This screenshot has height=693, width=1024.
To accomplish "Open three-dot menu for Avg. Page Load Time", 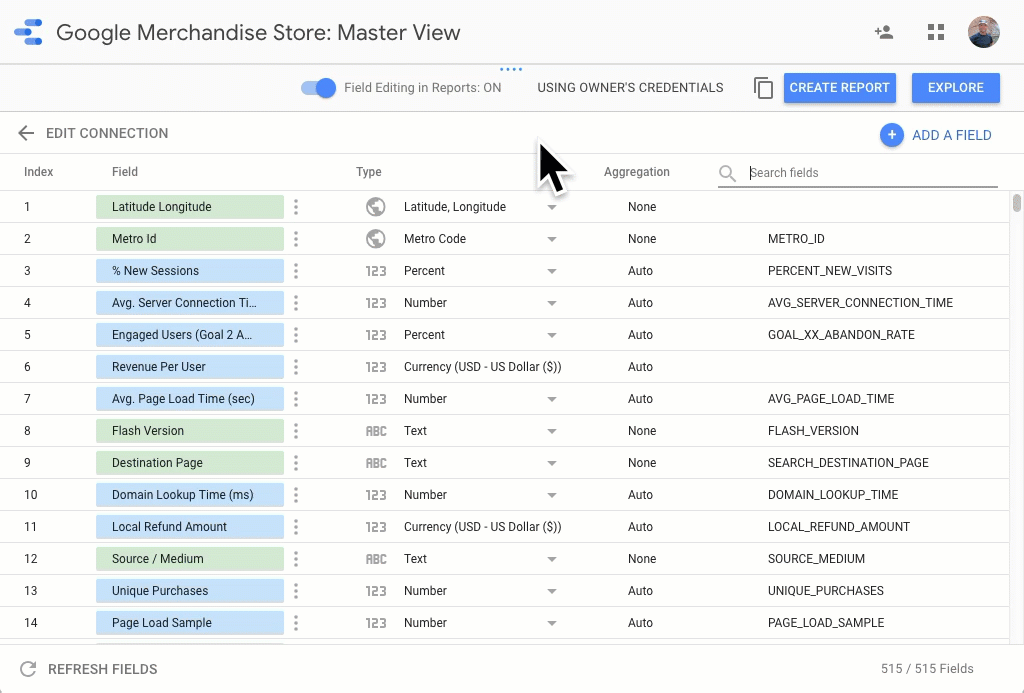I will 296,399.
